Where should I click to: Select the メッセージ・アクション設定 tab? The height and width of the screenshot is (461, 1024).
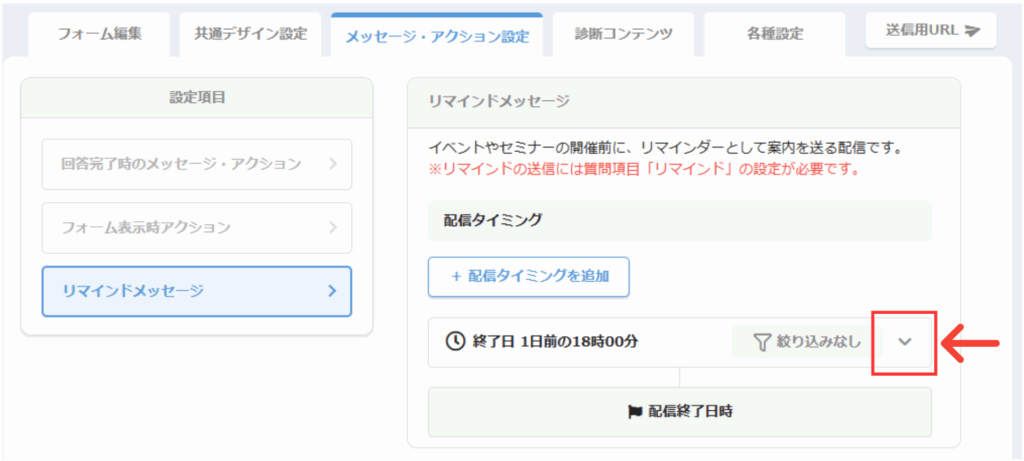[x=437, y=36]
